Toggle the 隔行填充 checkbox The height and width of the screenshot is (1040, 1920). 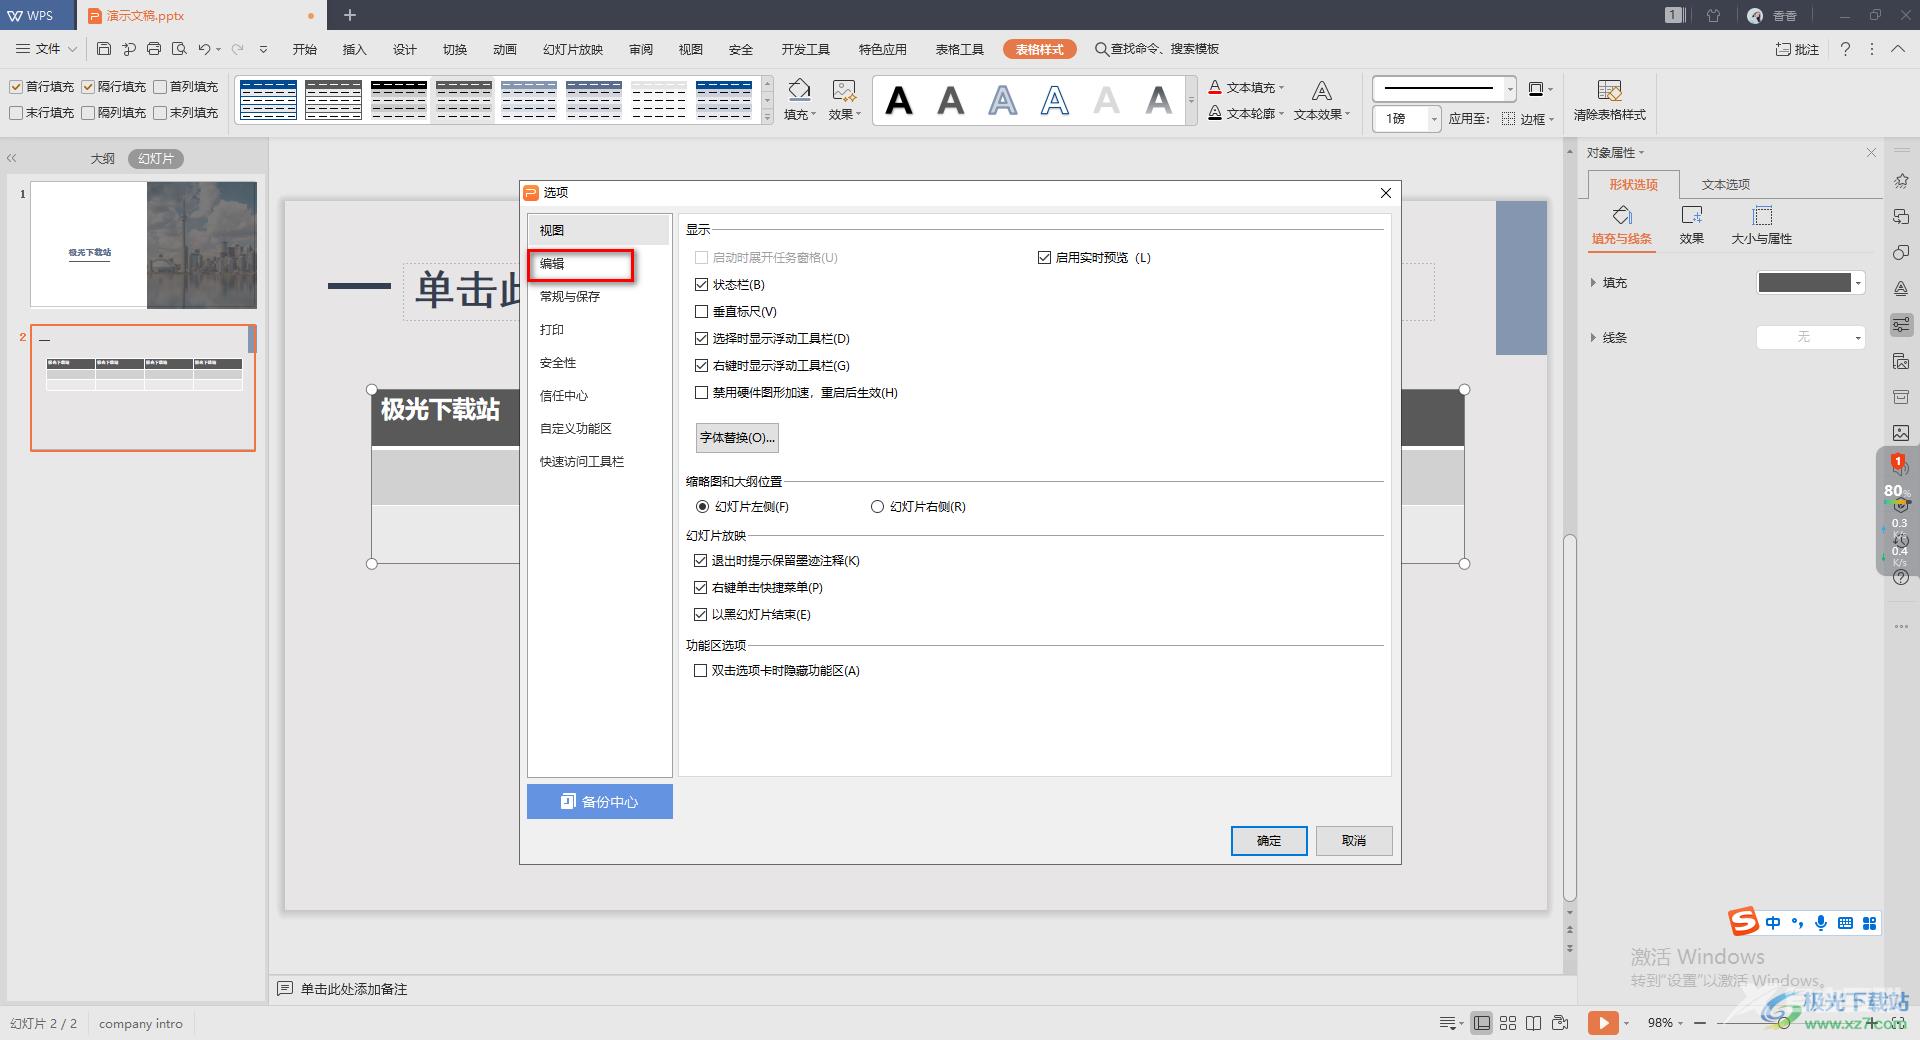point(88,87)
